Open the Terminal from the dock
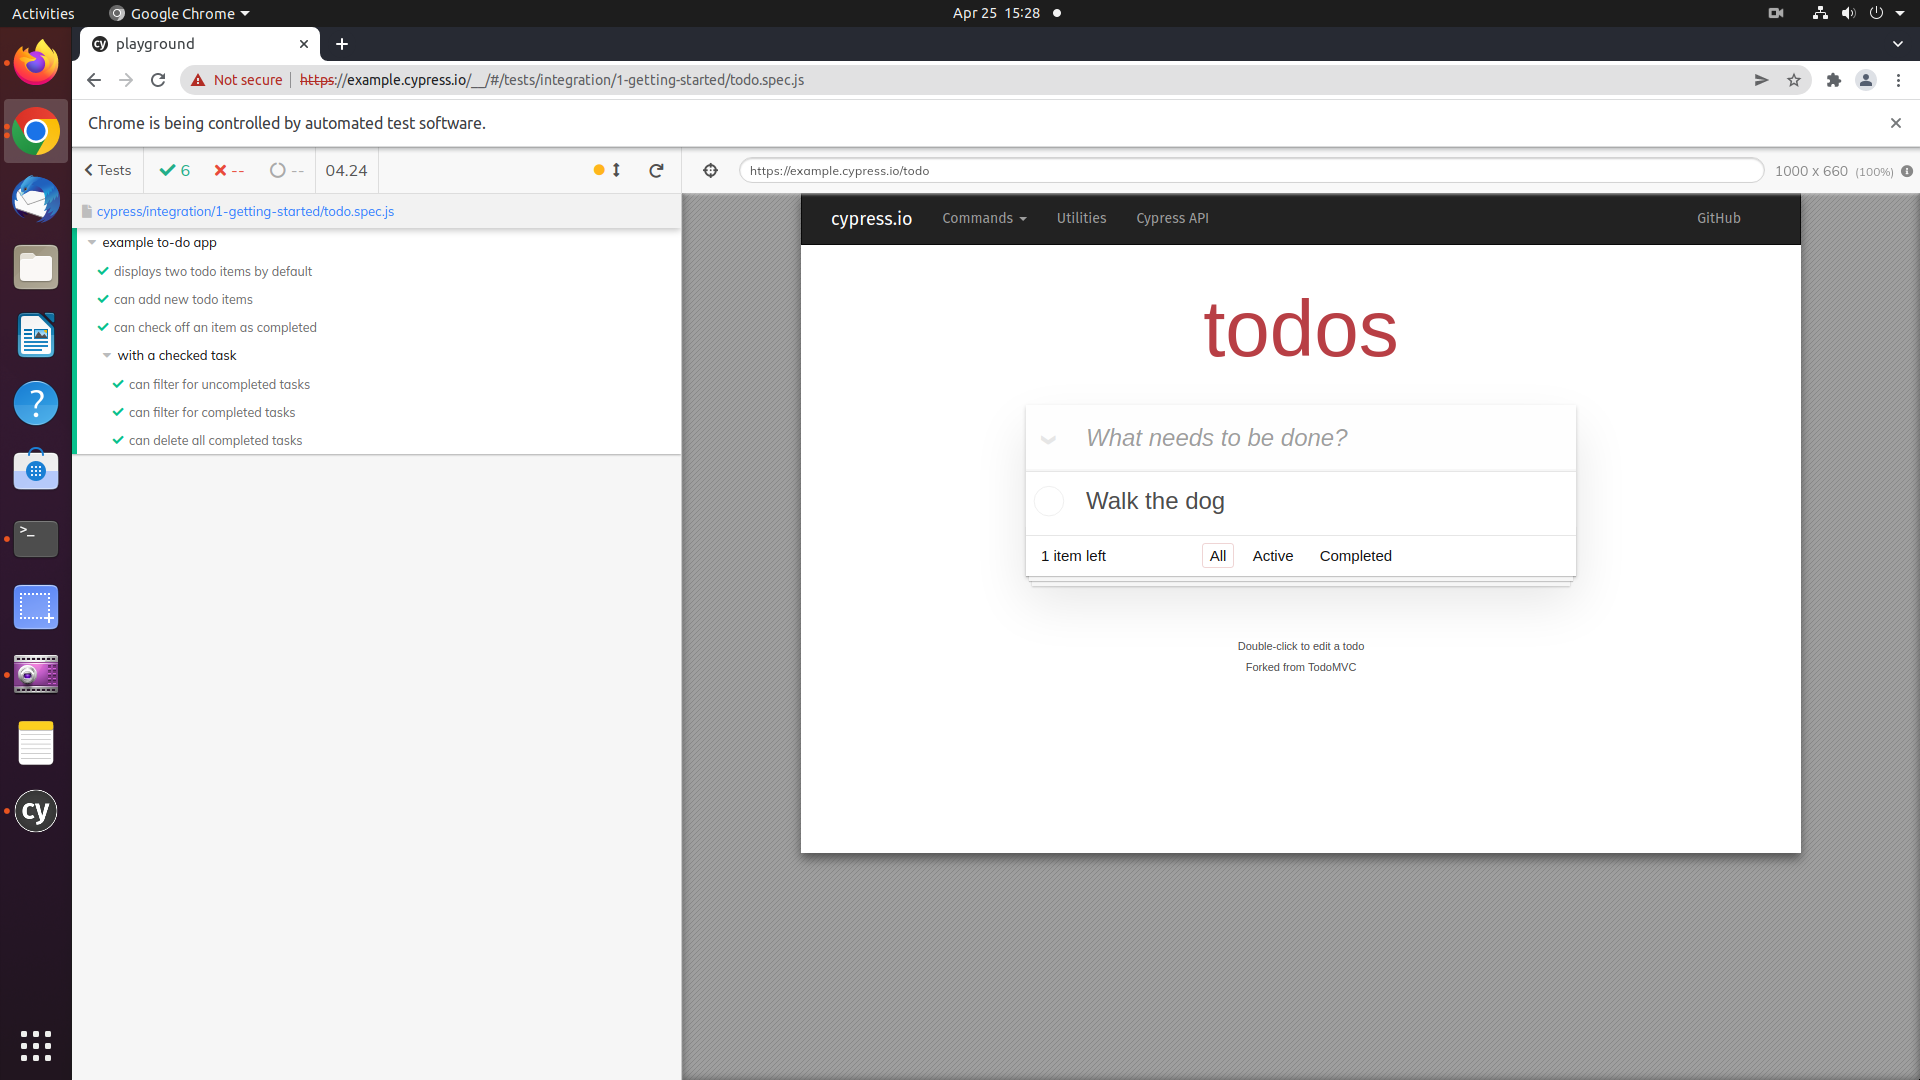1920x1080 pixels. pyautogui.click(x=36, y=539)
